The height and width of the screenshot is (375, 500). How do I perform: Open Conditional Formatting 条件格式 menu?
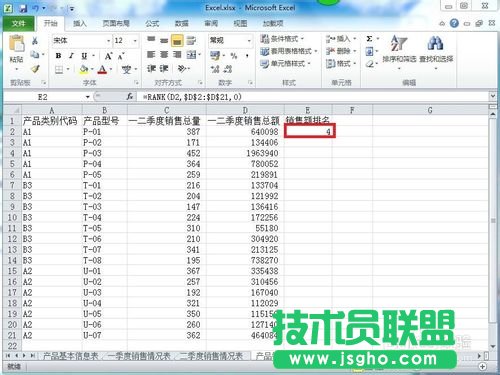click(282, 39)
